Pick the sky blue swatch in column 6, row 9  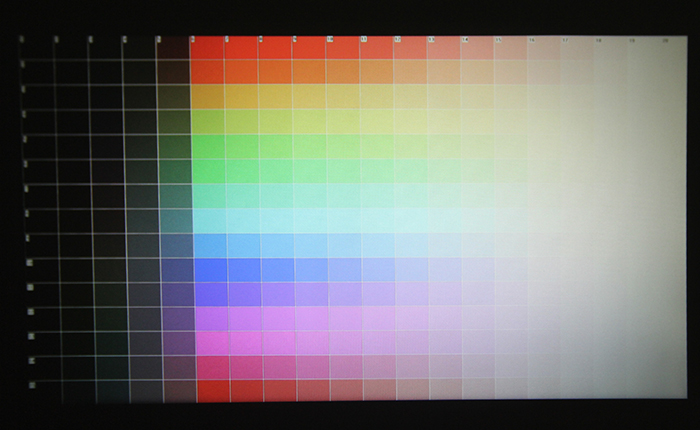pos(210,246)
